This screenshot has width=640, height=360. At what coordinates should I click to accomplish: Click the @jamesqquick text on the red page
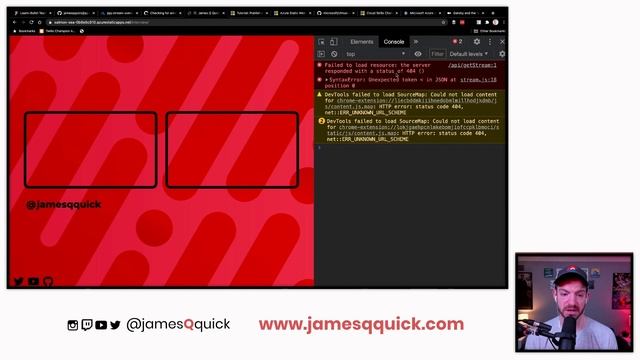[x=63, y=204]
